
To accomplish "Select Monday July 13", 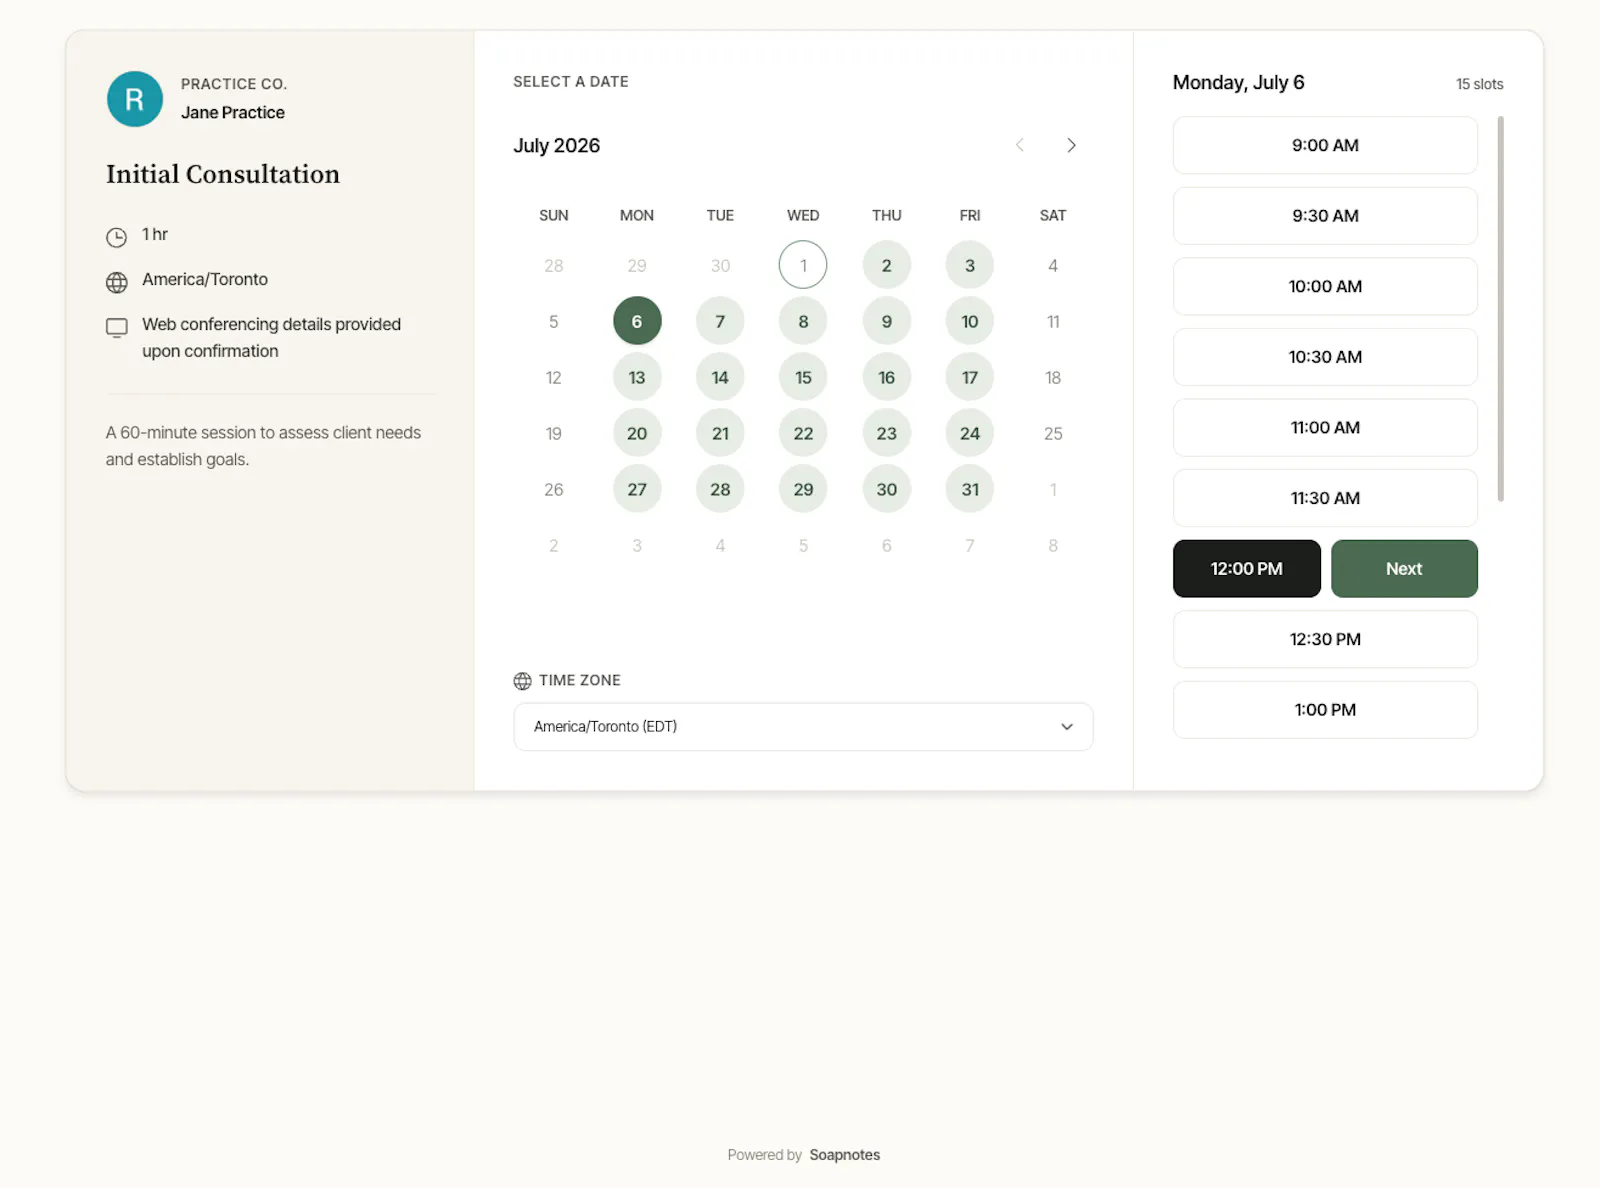I will tap(637, 377).
